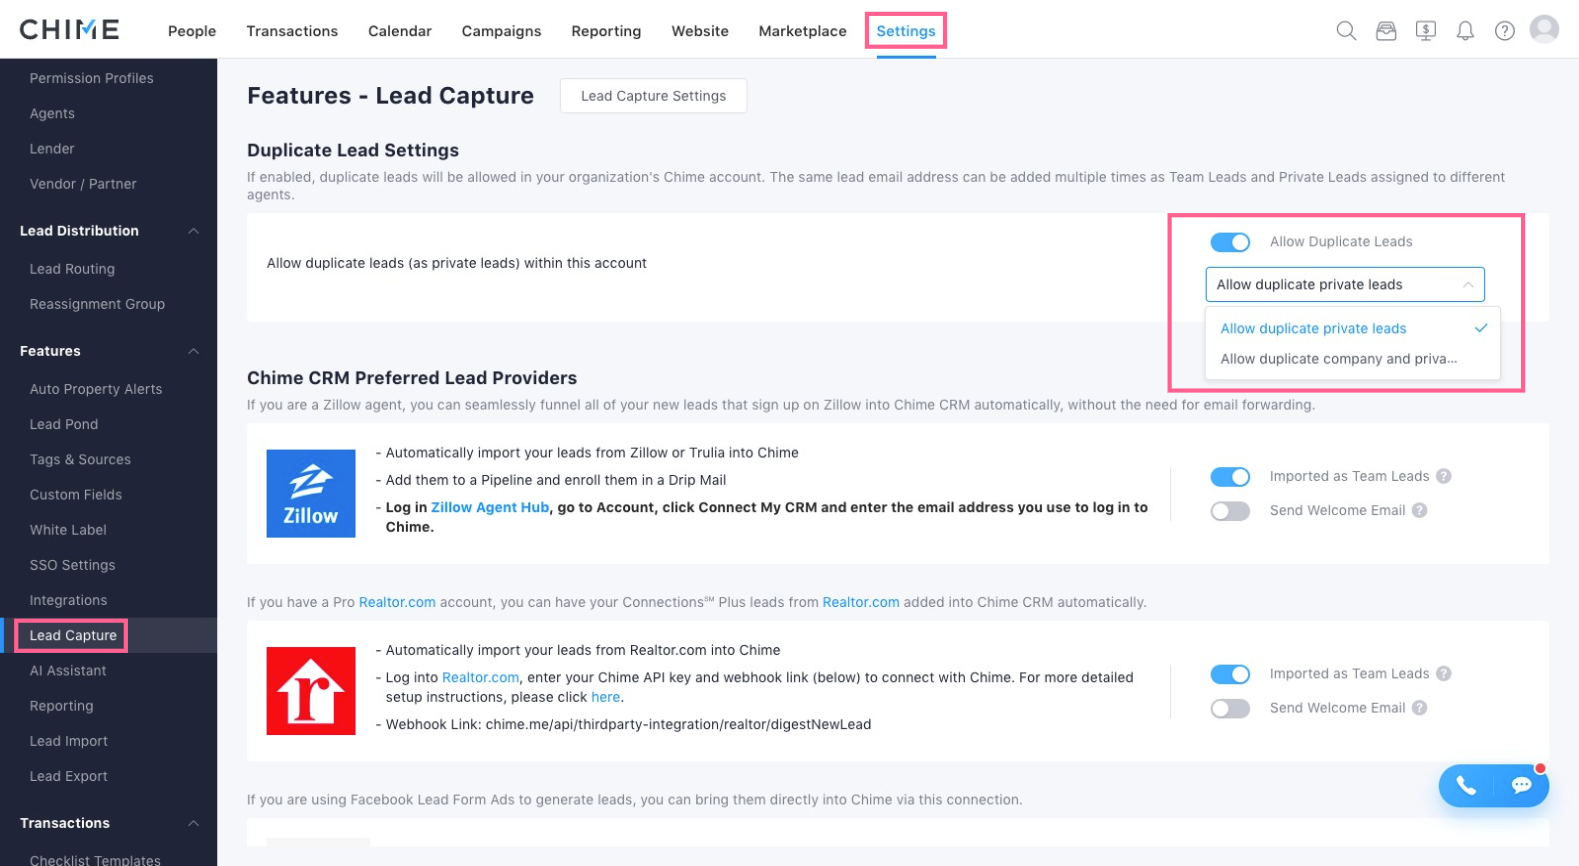
Task: Toggle Realtor.com Imported as Team Leads switch
Action: (x=1230, y=674)
